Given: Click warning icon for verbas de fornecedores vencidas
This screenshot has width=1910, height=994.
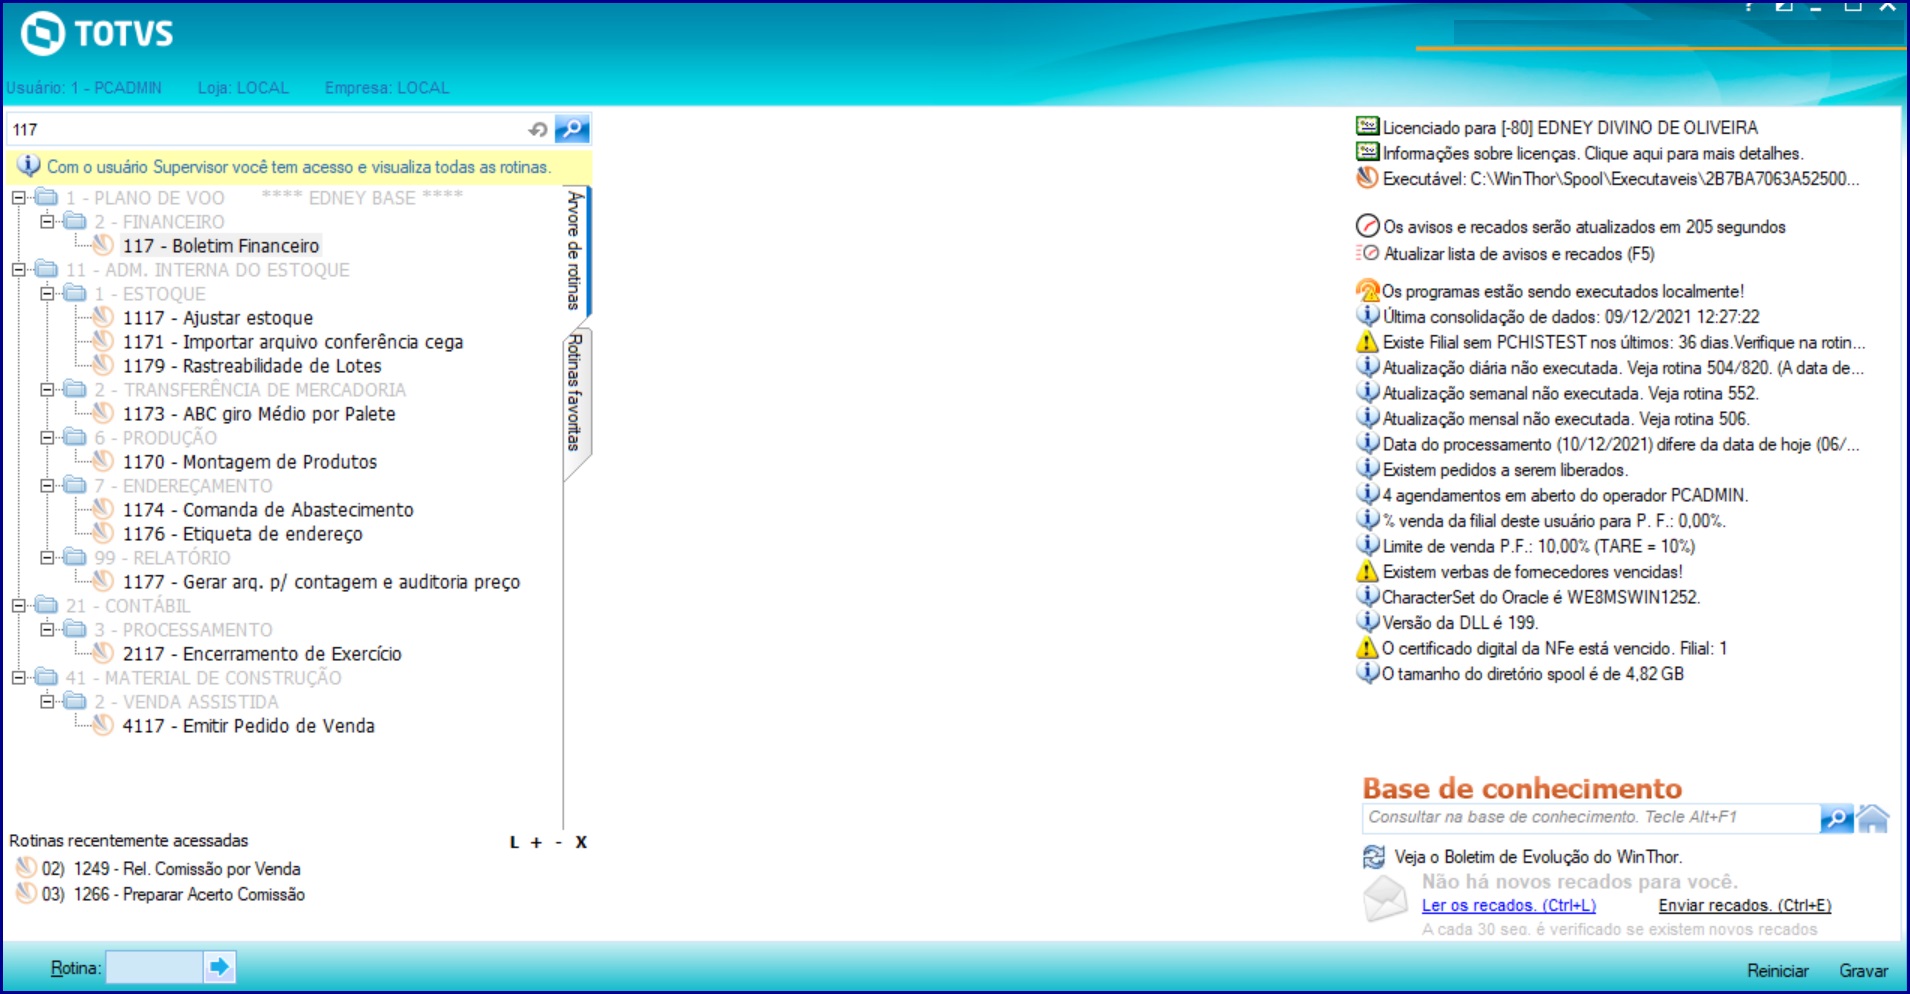Looking at the screenshot, I should pyautogui.click(x=1367, y=571).
